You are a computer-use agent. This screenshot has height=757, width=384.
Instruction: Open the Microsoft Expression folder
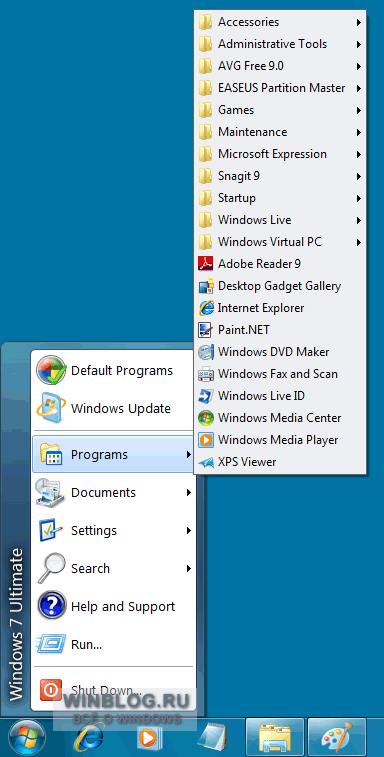coord(280,154)
